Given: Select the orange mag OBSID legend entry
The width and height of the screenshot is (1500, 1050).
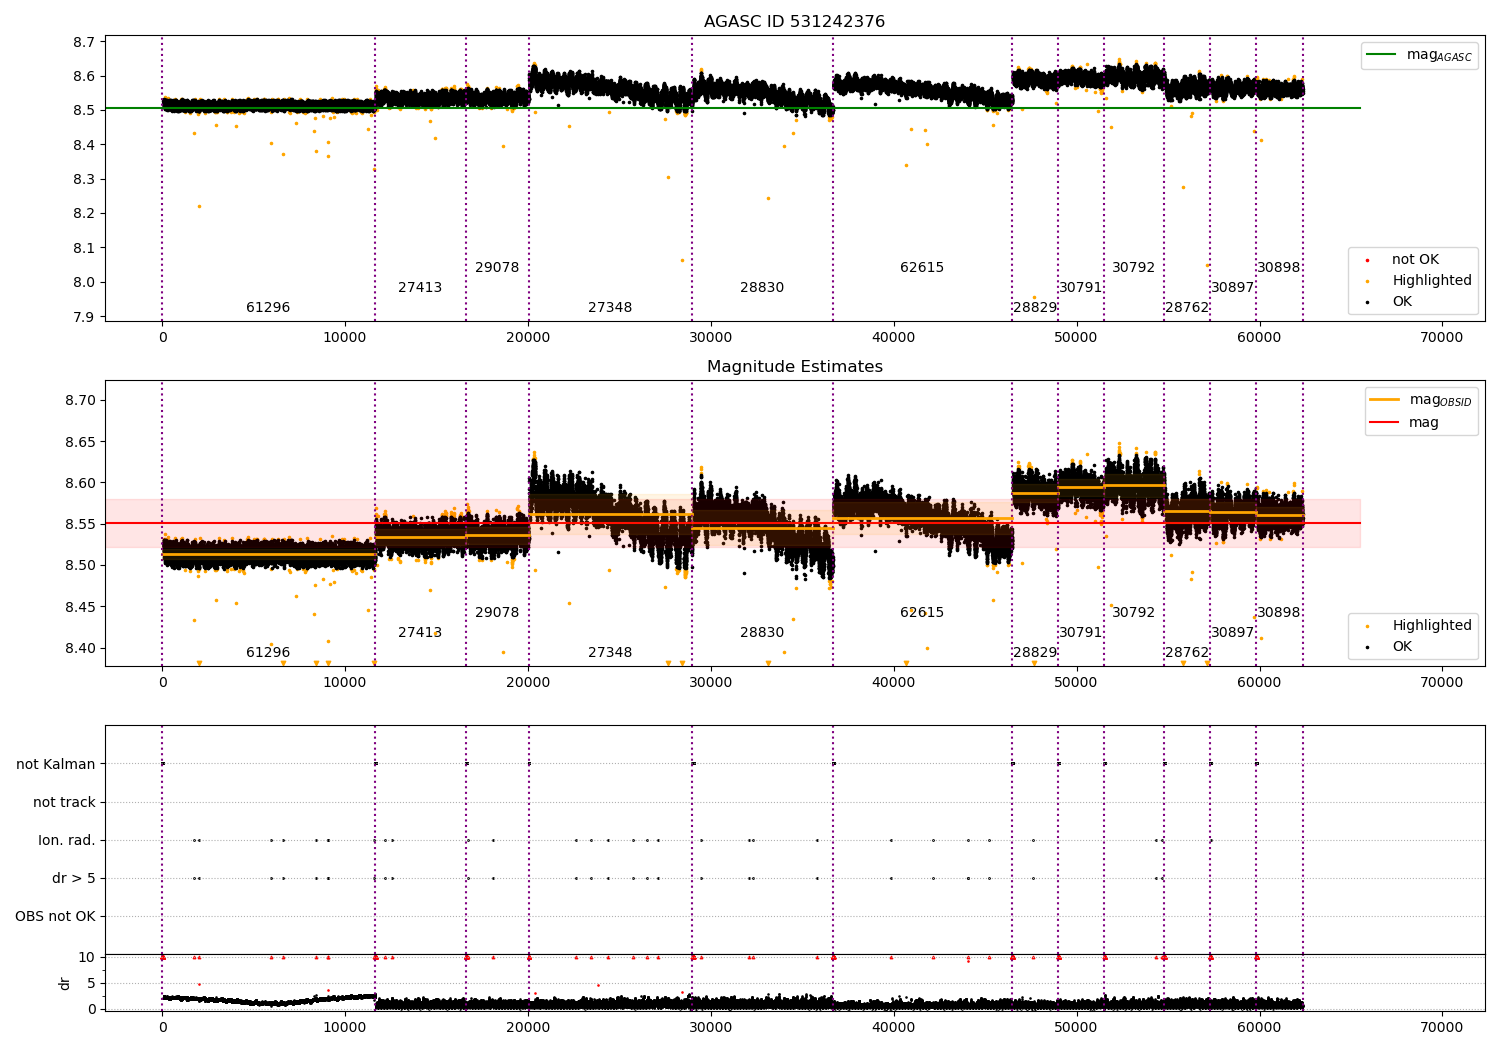Looking at the screenshot, I should pos(1420,400).
